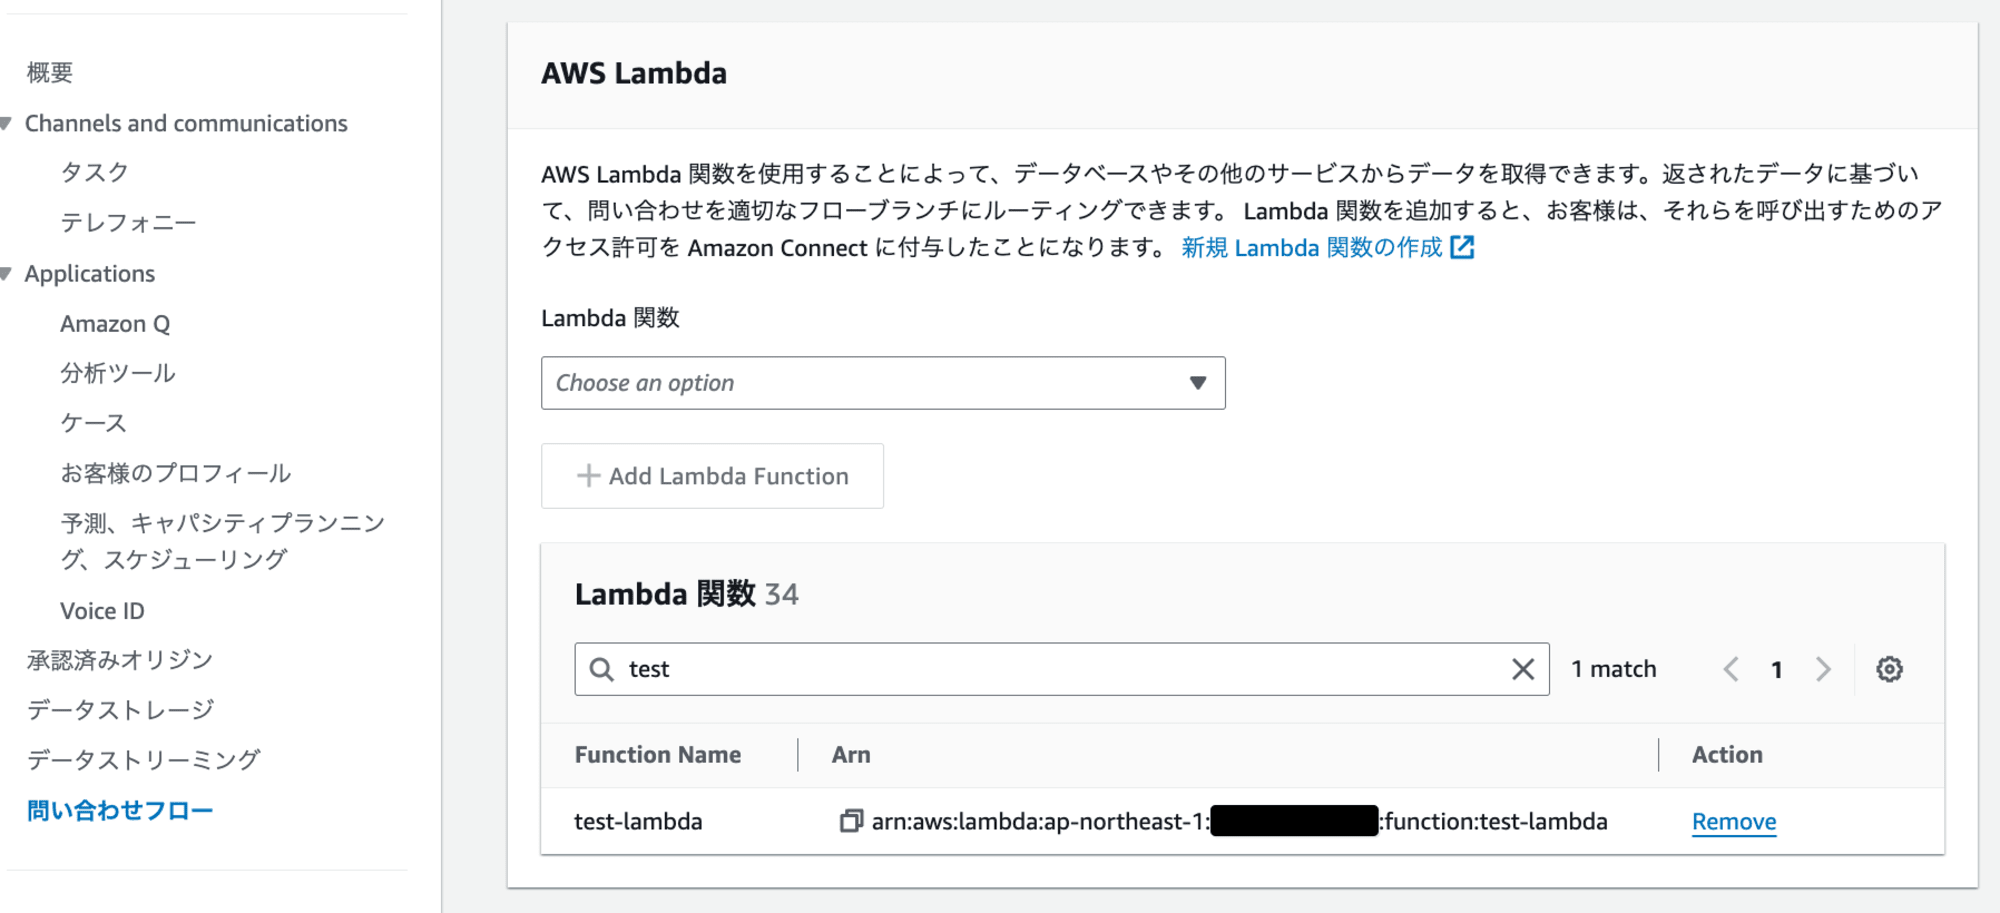The height and width of the screenshot is (913, 2000).
Task: Clear the search field with X icon
Action: pos(1522,669)
